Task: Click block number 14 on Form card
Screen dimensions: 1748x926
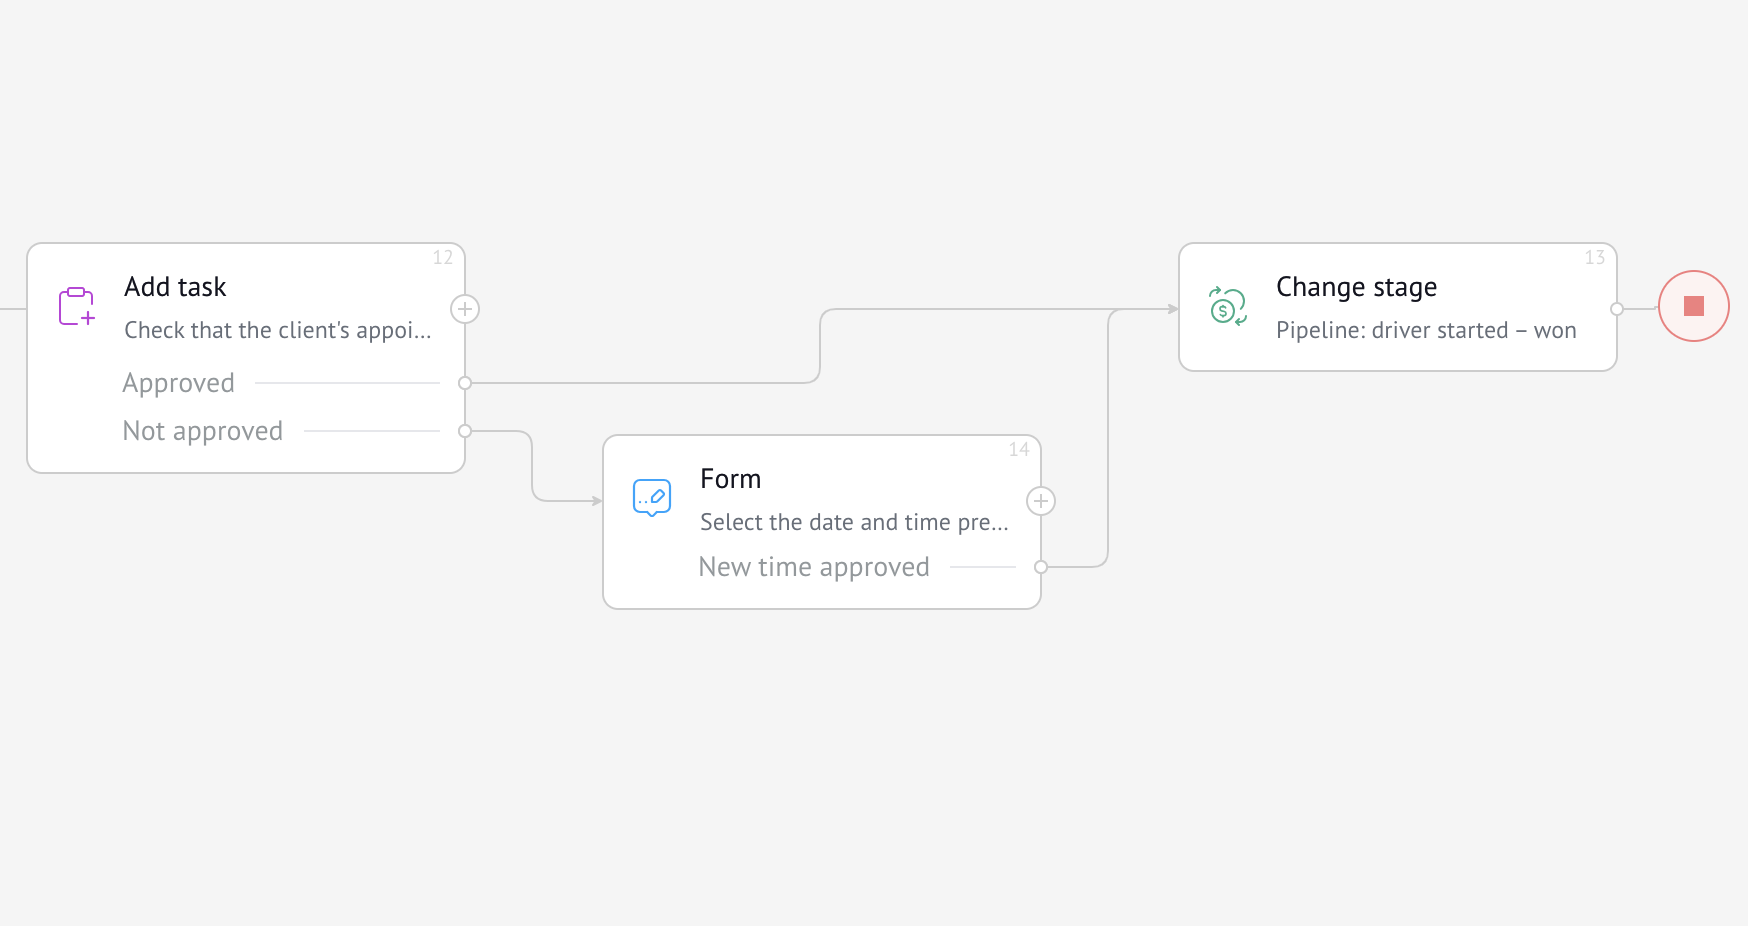Action: 1019,449
